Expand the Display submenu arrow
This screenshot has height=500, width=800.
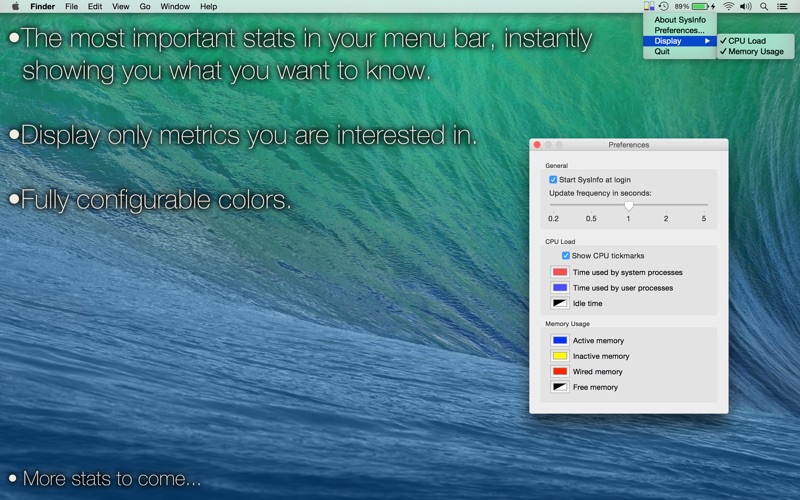(x=707, y=41)
